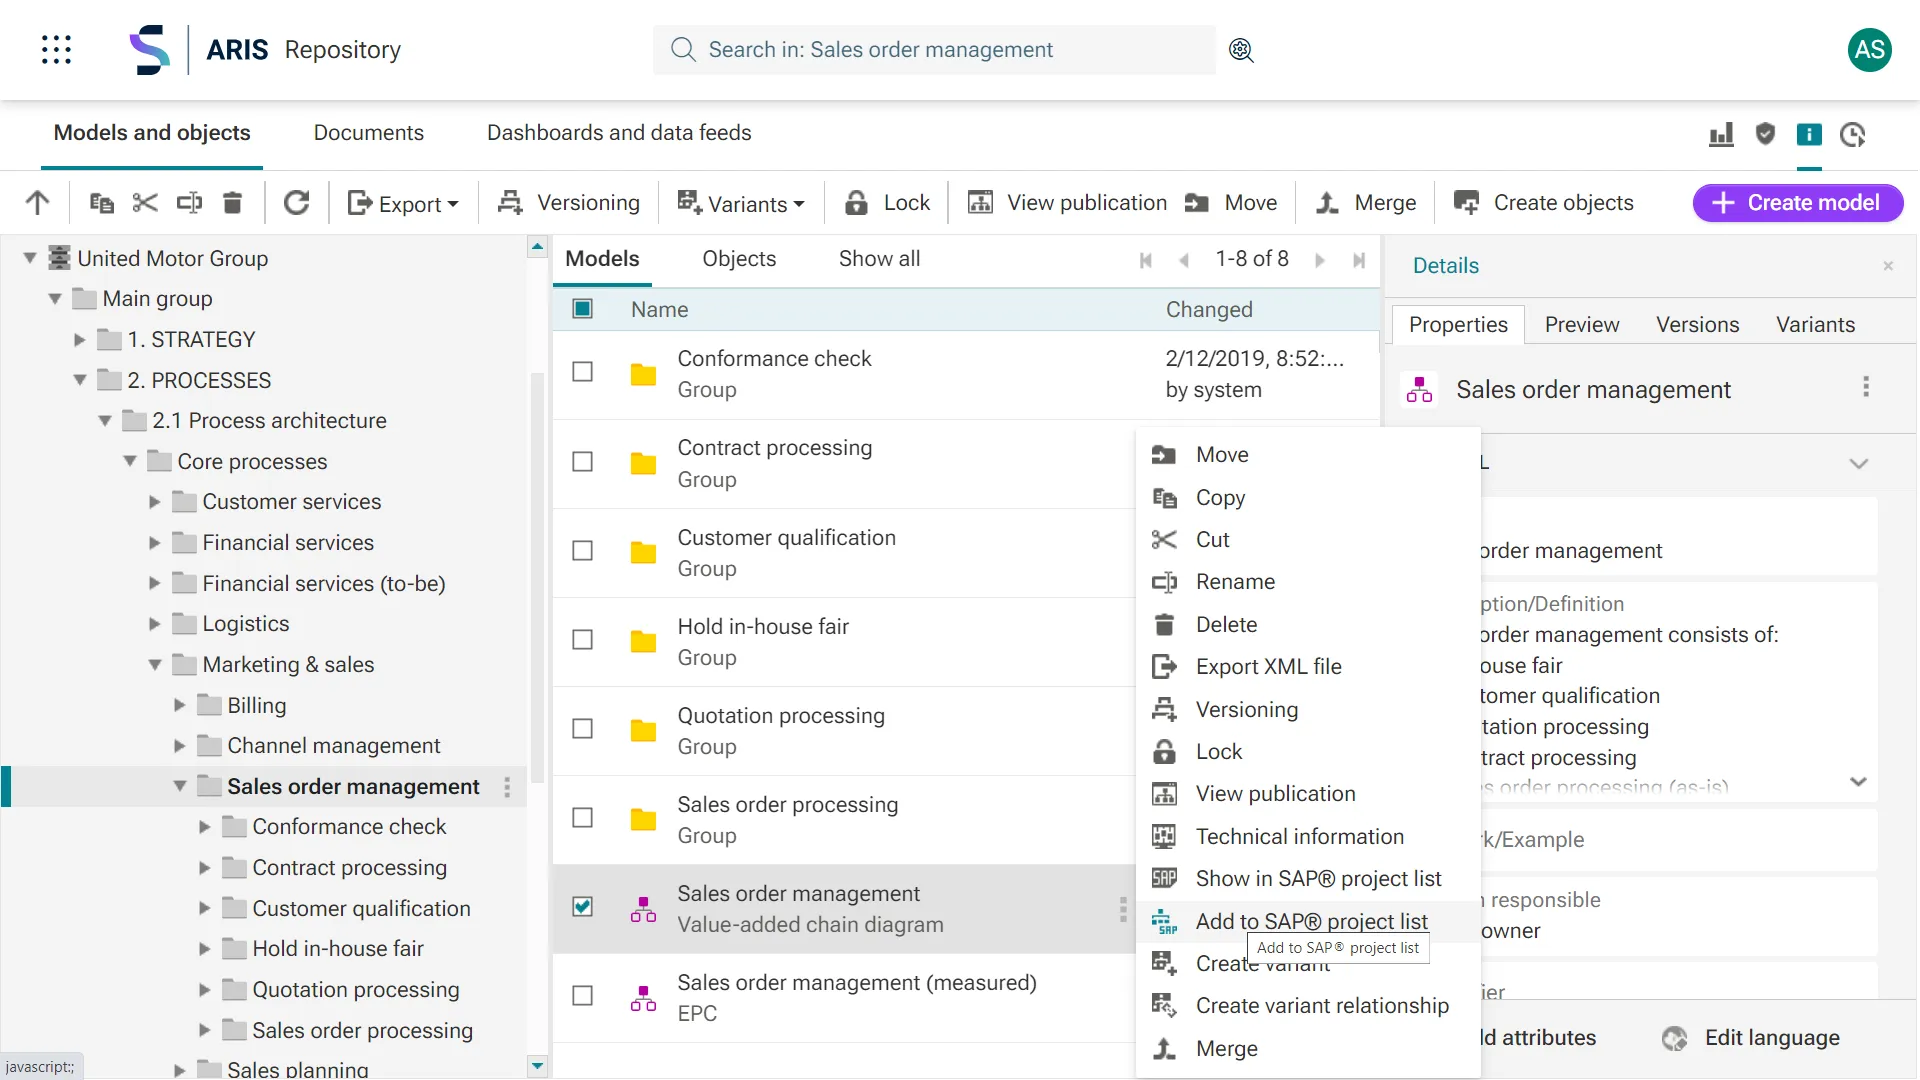Click the shield icon in the top-right bar
The height and width of the screenshot is (1080, 1920).
1765,134
